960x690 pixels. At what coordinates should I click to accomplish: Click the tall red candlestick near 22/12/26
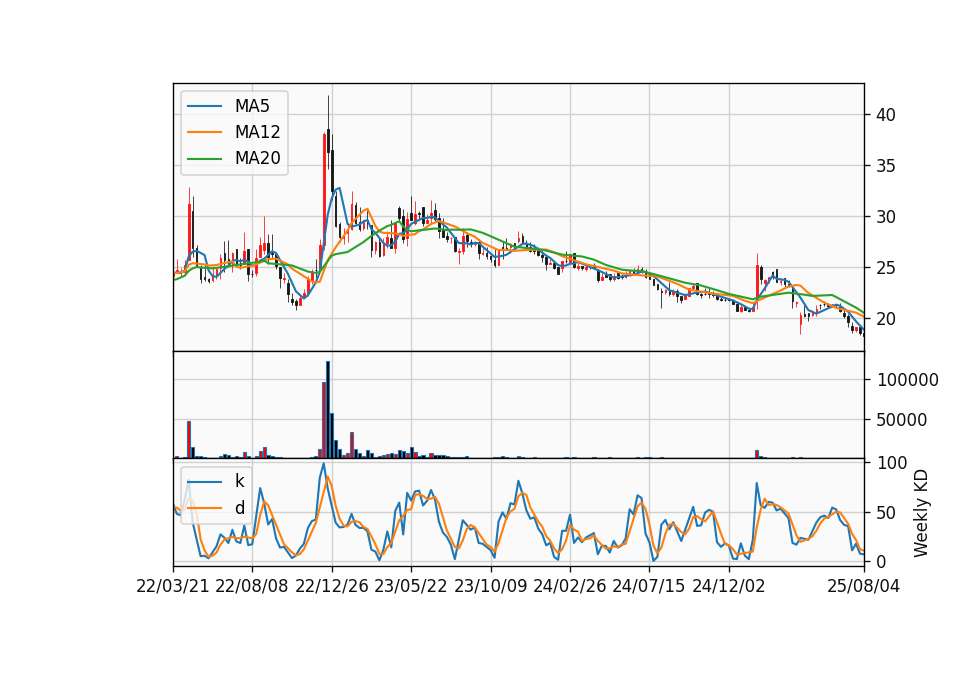point(324,189)
